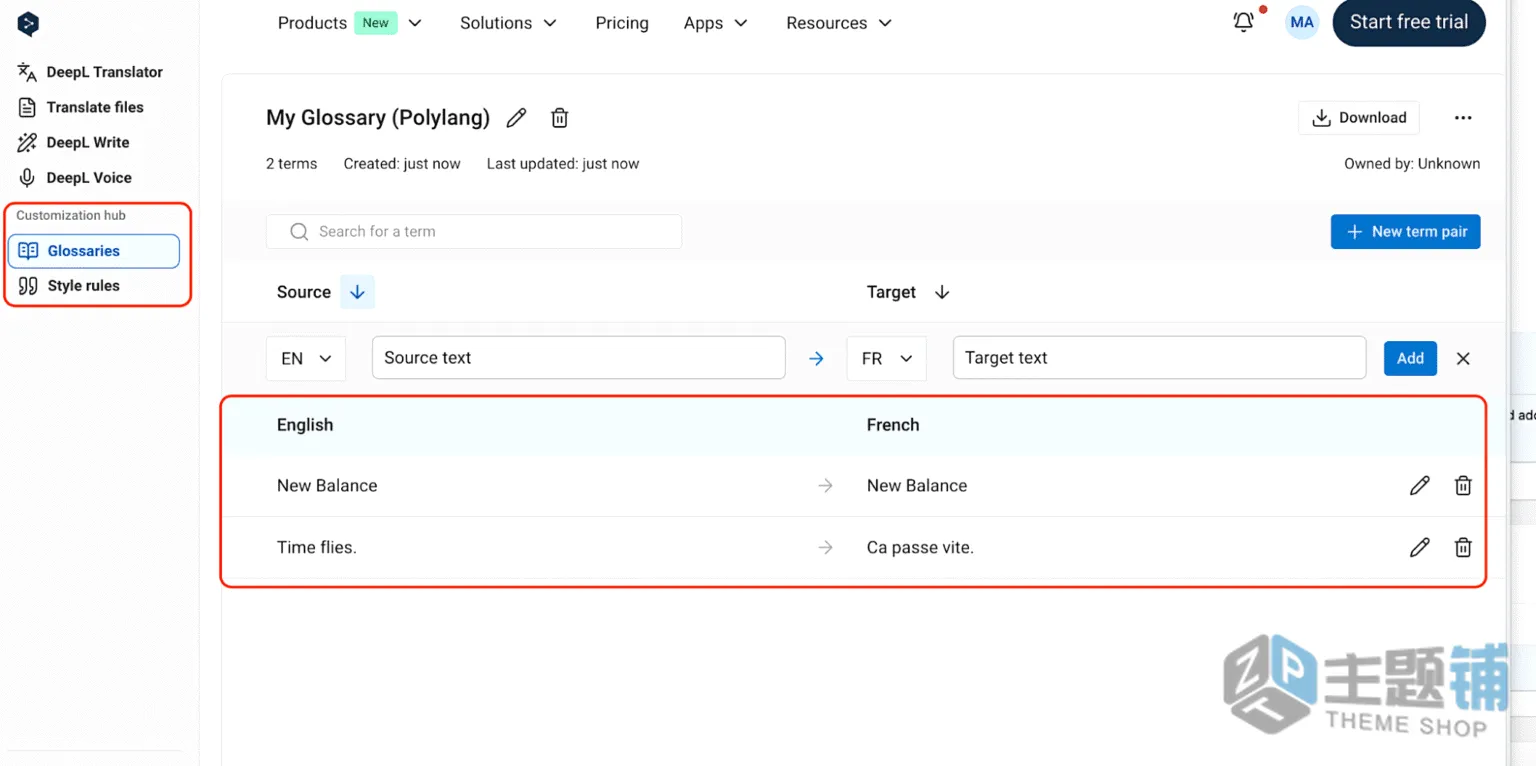Focus the Search for a term field
Viewport: 1536px width, 766px height.
click(x=474, y=231)
